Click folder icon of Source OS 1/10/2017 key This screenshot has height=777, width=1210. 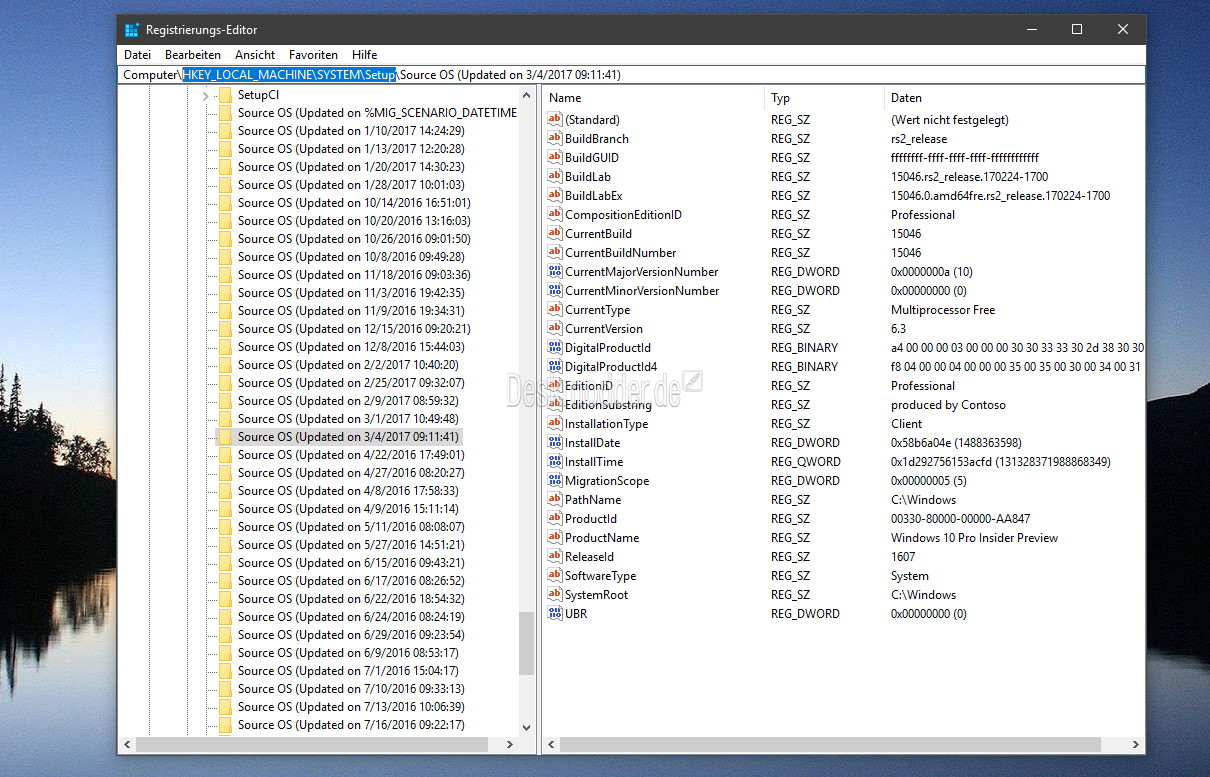[x=225, y=131]
